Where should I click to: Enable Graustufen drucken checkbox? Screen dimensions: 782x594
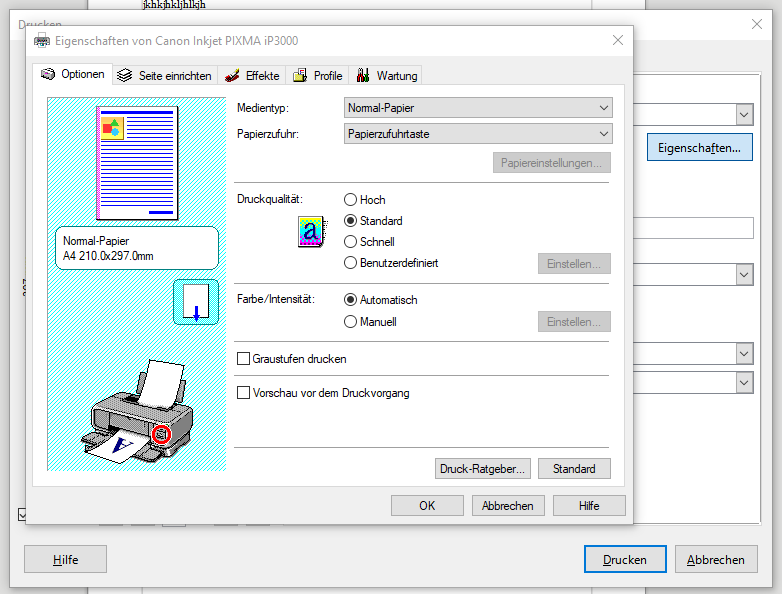[x=243, y=359]
